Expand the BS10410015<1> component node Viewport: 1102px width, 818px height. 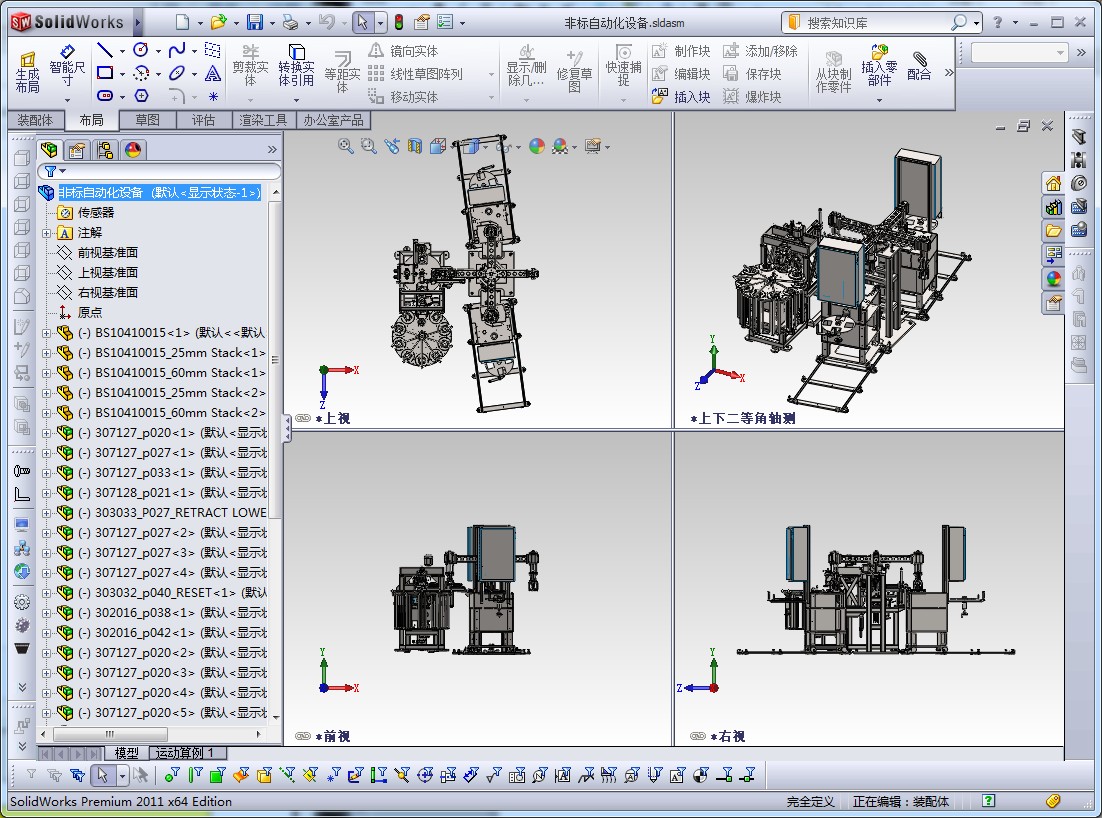[x=47, y=333]
